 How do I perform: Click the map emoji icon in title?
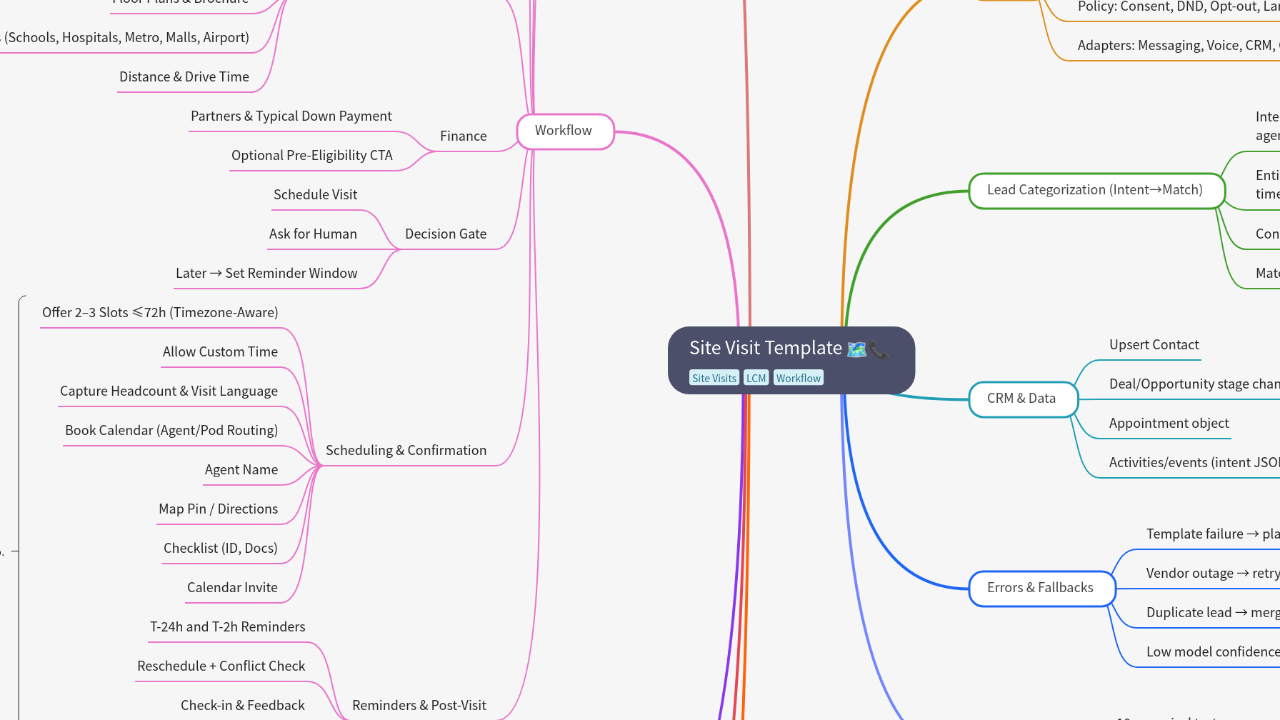click(857, 349)
